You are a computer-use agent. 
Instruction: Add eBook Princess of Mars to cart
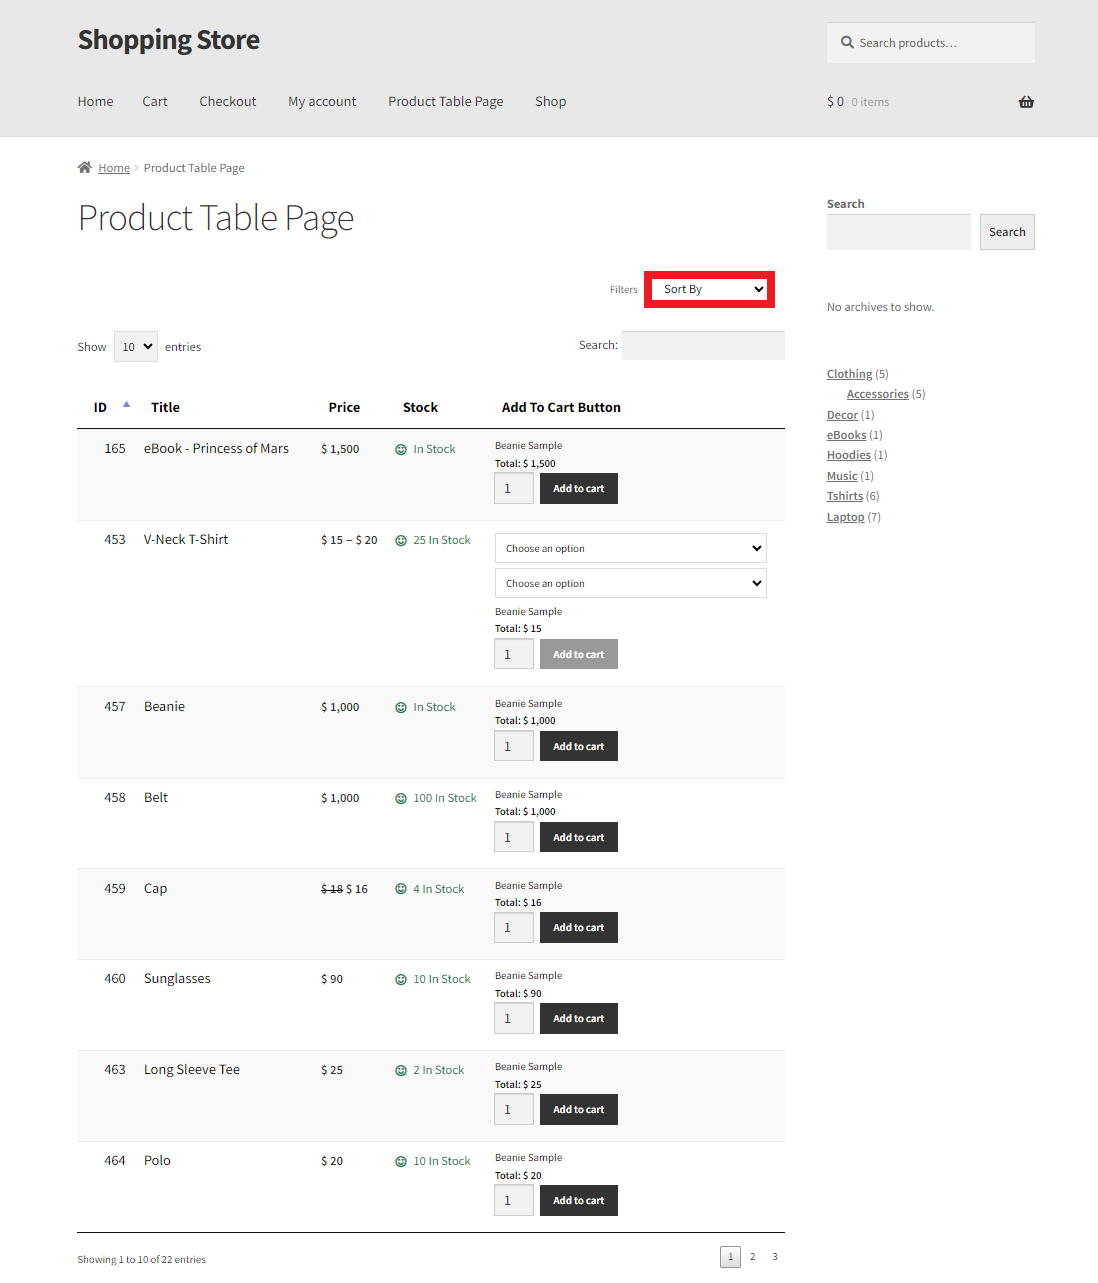[579, 489]
